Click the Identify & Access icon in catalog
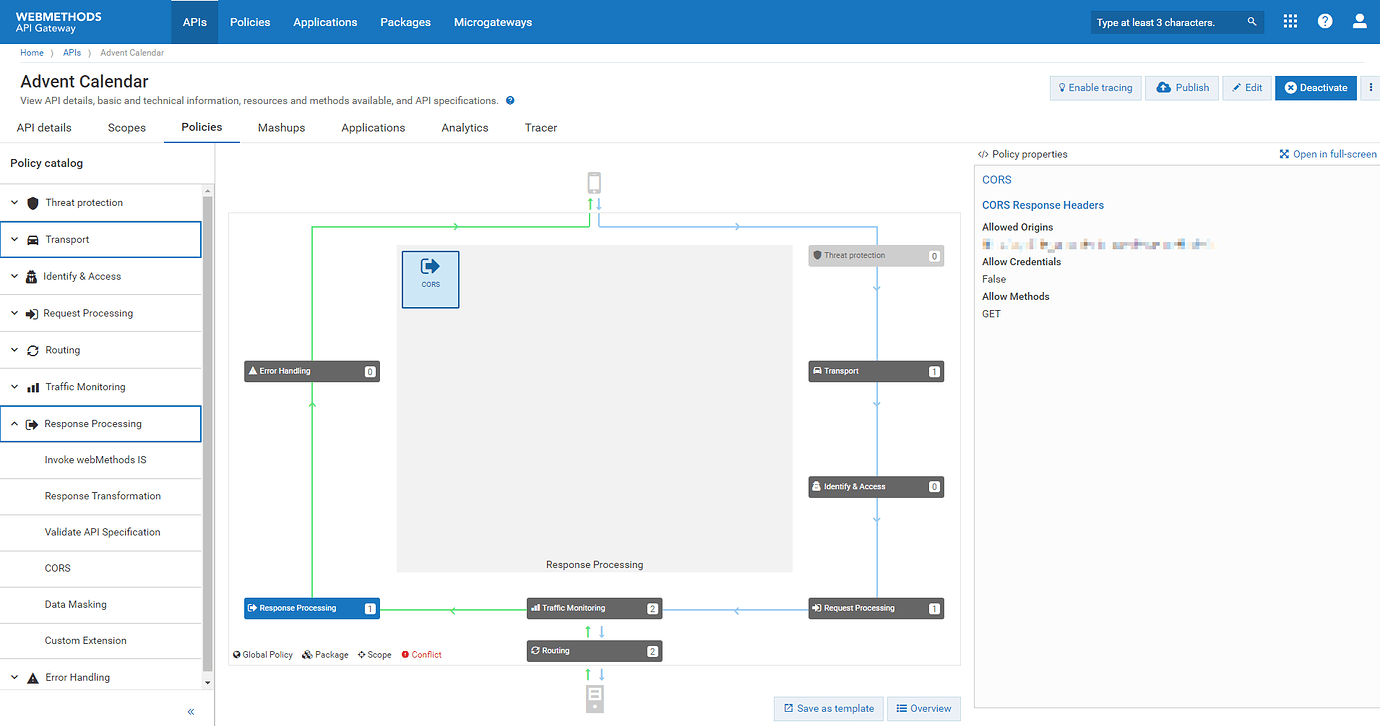Screen dimensions: 1380x726 [x=32, y=277]
